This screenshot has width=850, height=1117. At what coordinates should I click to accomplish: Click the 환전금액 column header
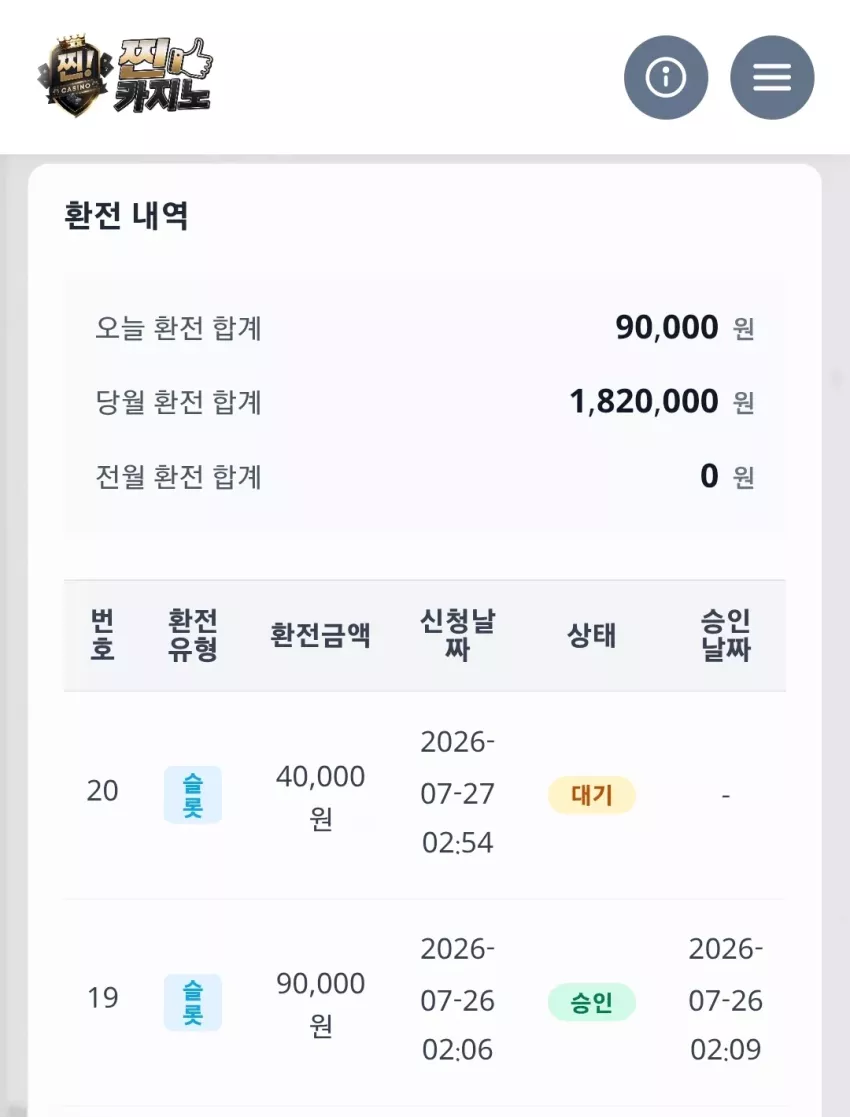[320, 635]
